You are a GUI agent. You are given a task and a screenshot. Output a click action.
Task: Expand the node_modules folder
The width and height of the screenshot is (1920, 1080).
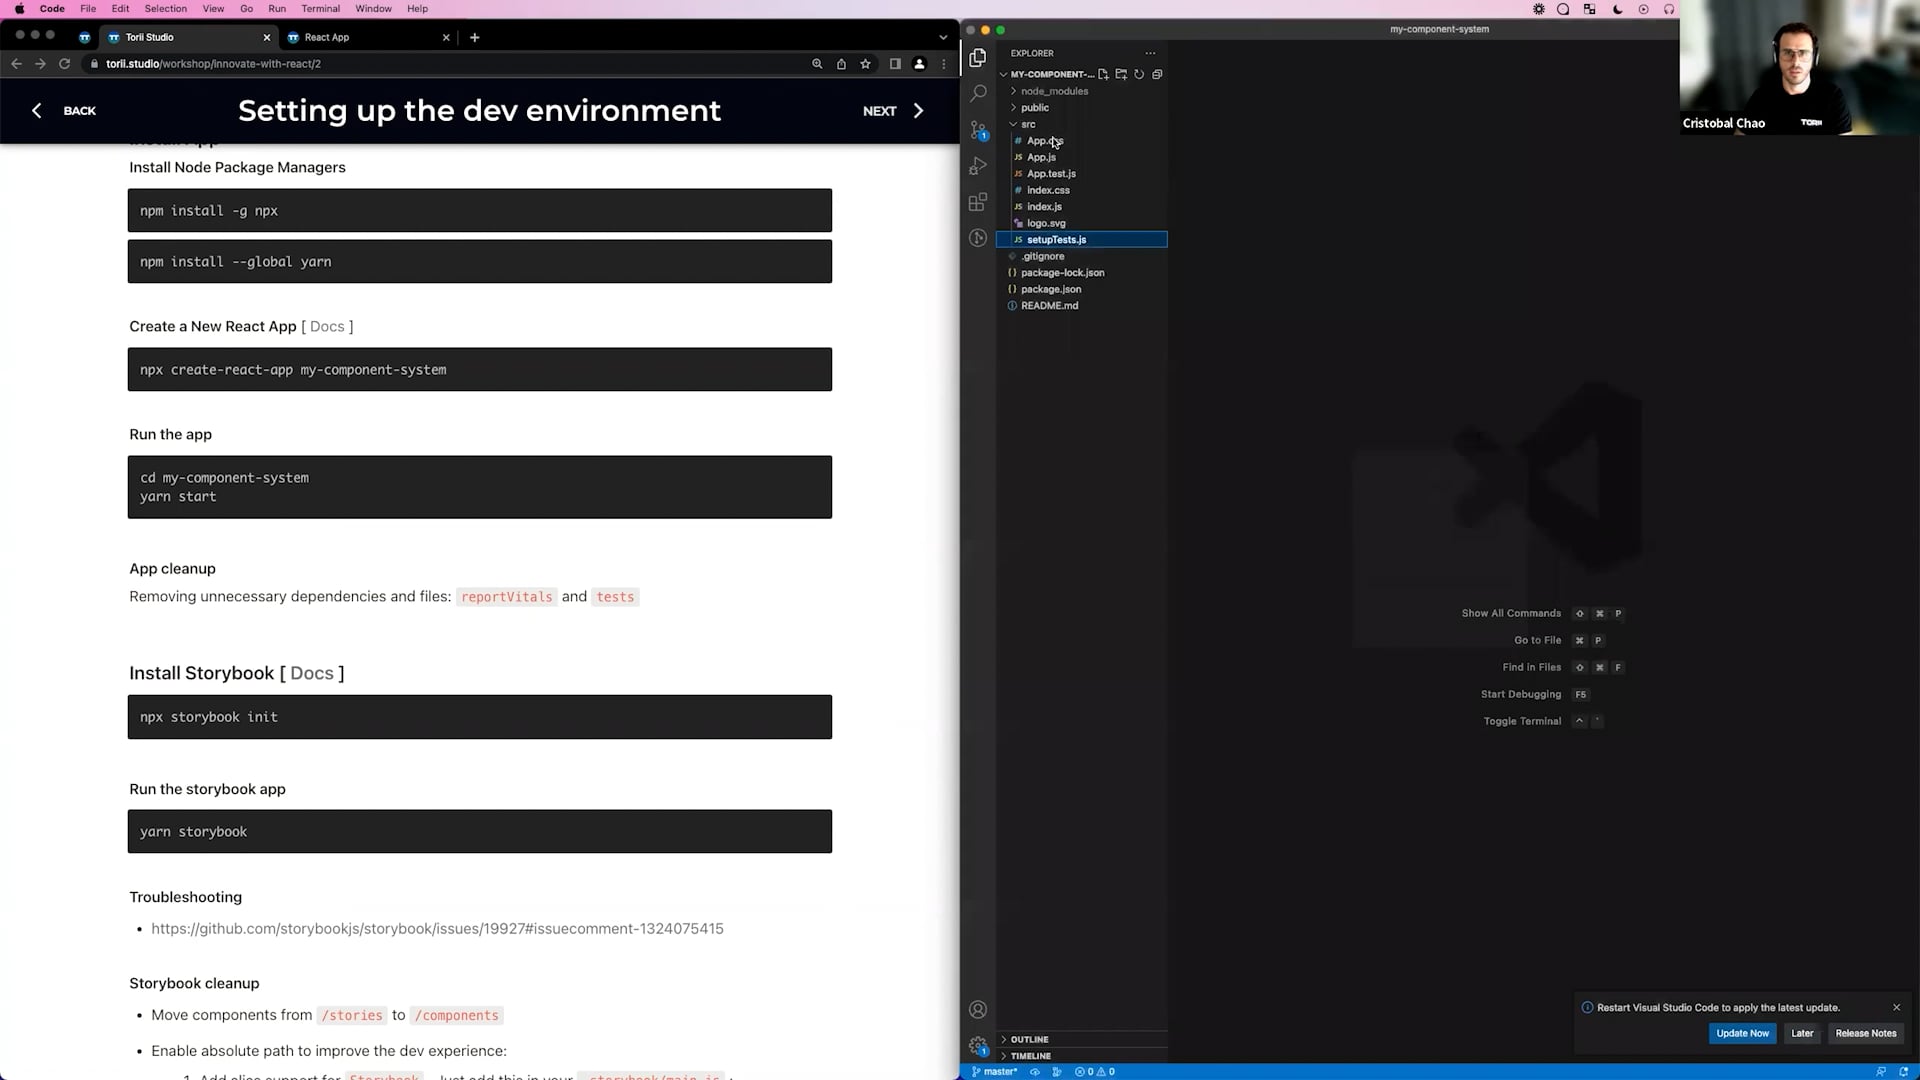click(1082, 91)
